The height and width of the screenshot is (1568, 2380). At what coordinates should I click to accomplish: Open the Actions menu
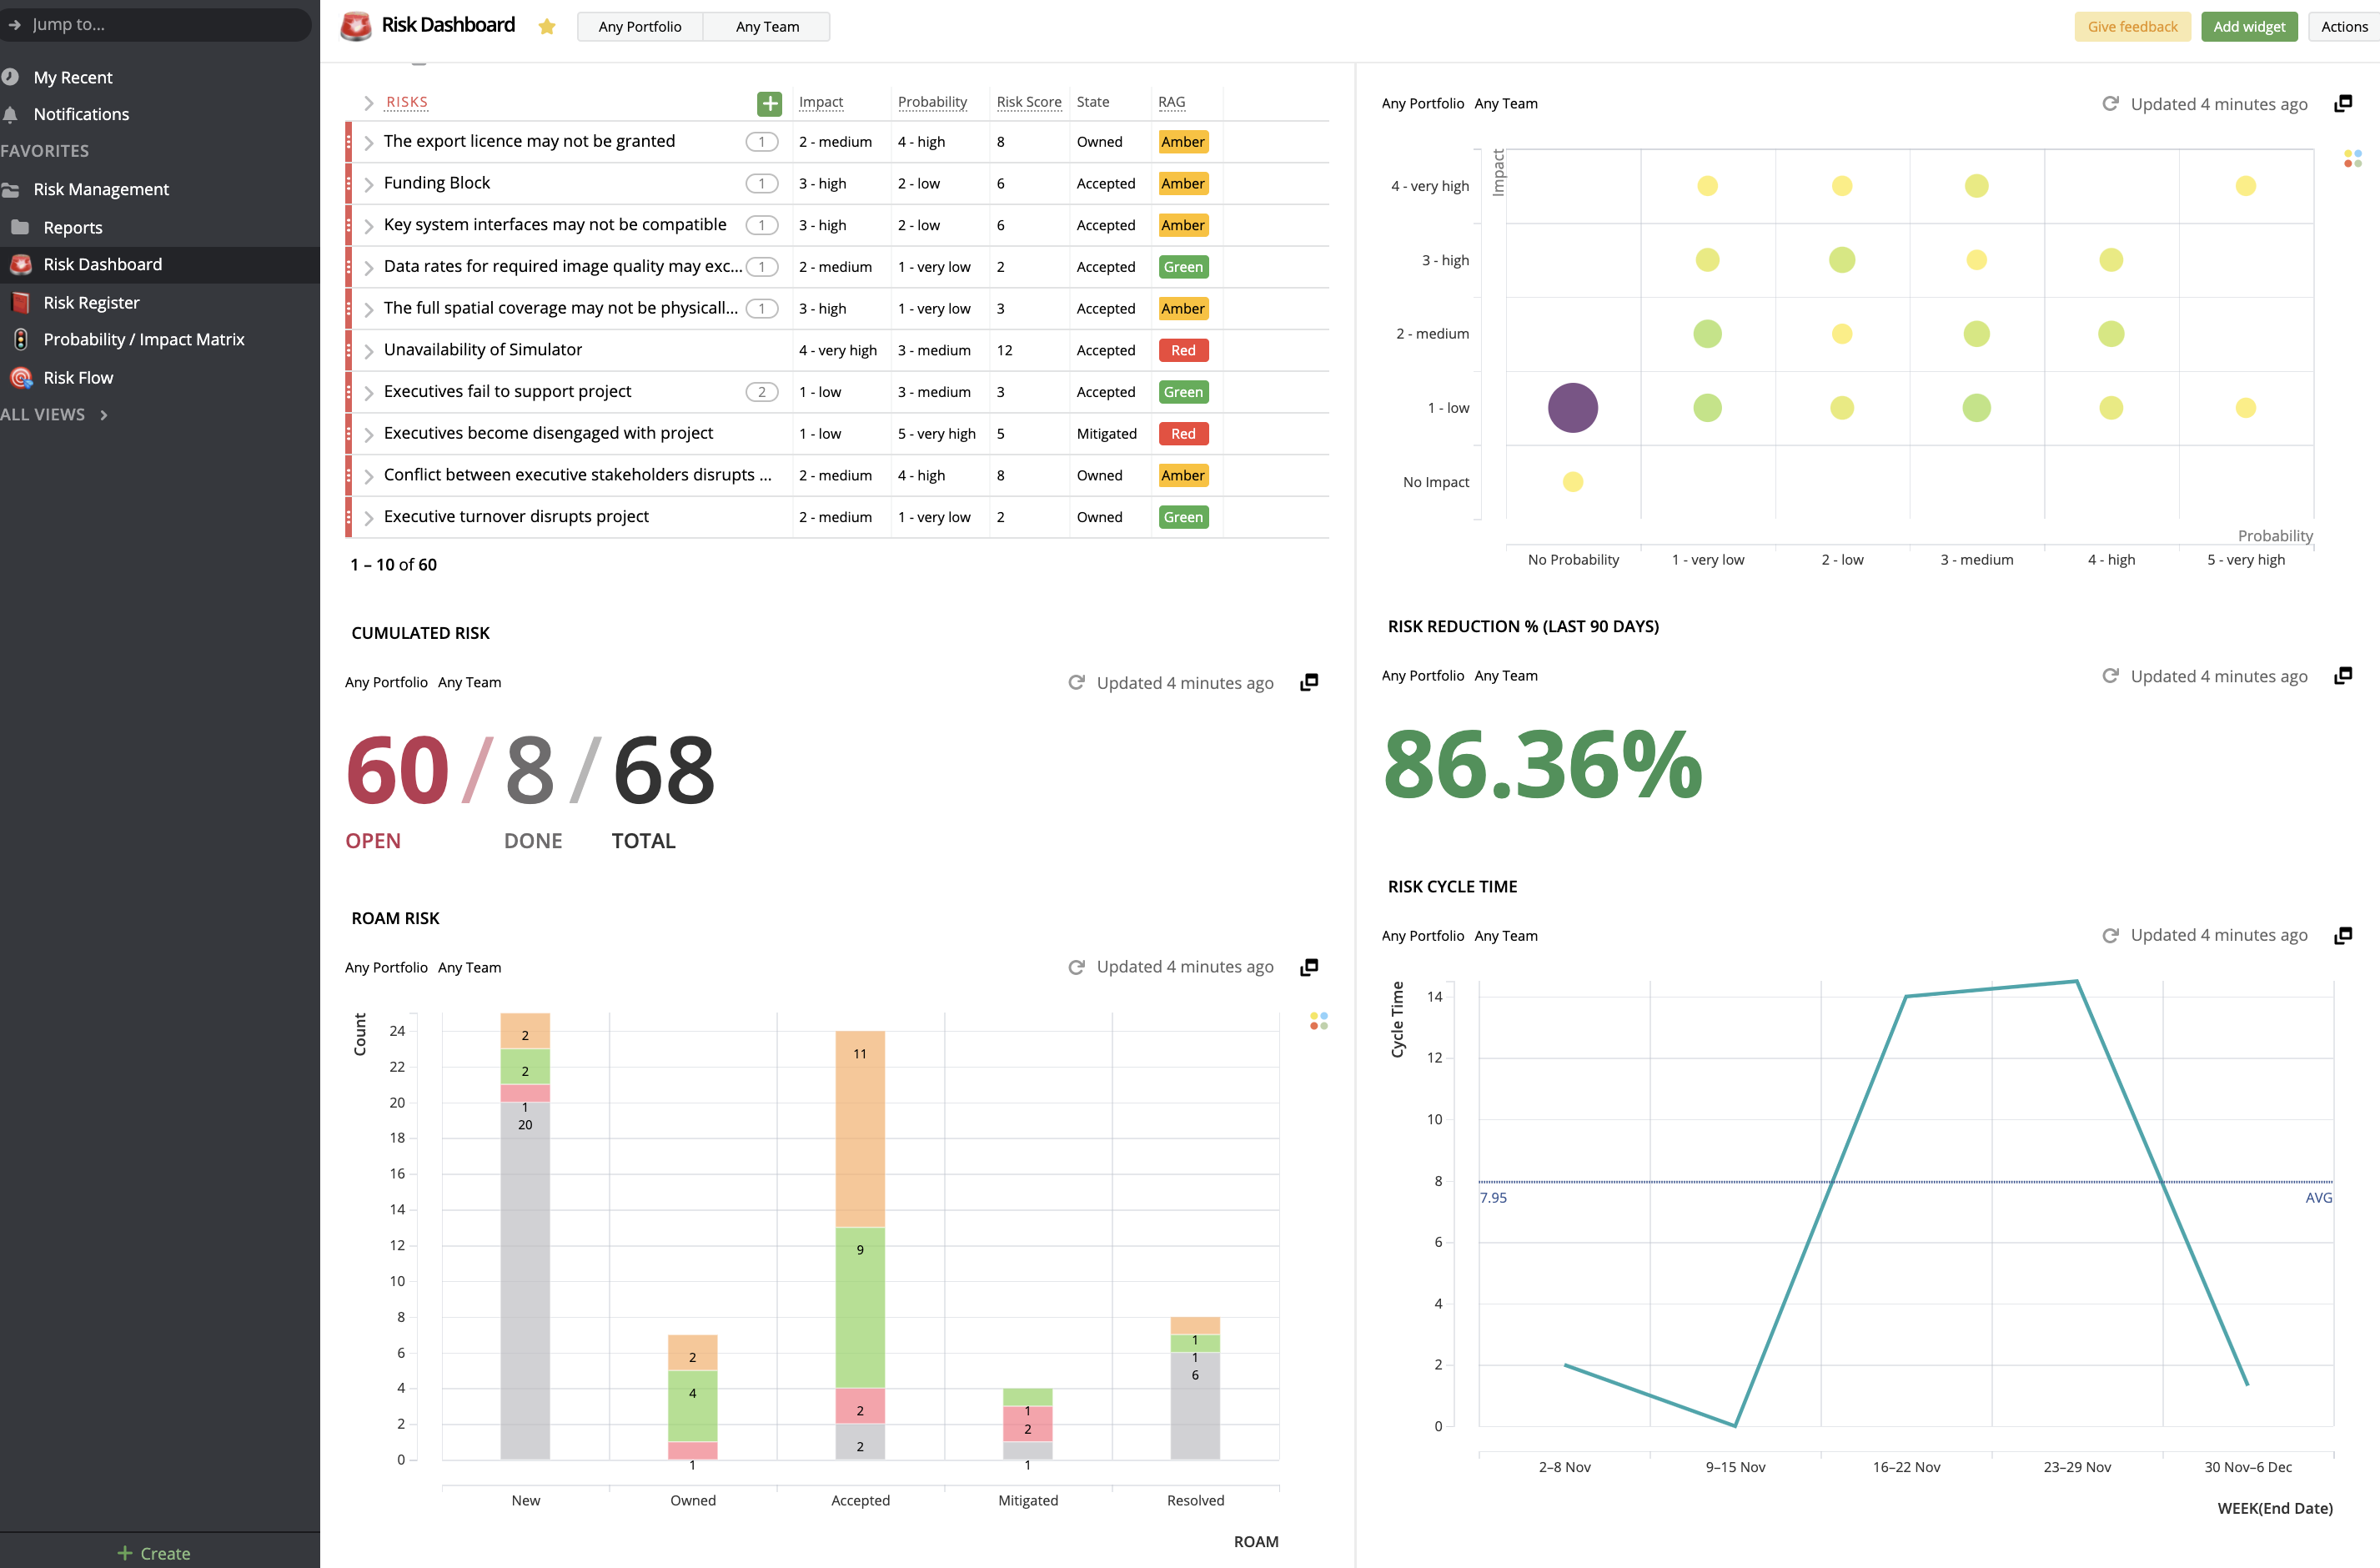(x=2343, y=26)
